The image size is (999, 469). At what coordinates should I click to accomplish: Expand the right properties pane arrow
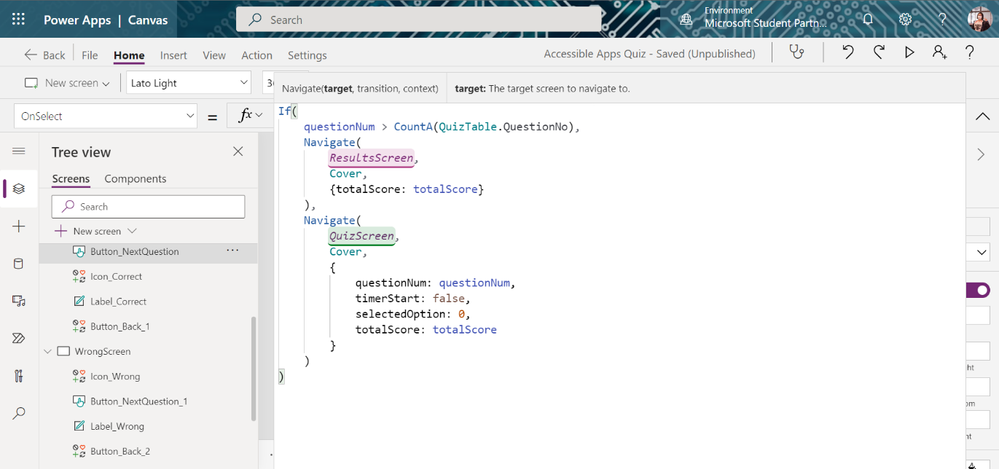click(x=981, y=154)
